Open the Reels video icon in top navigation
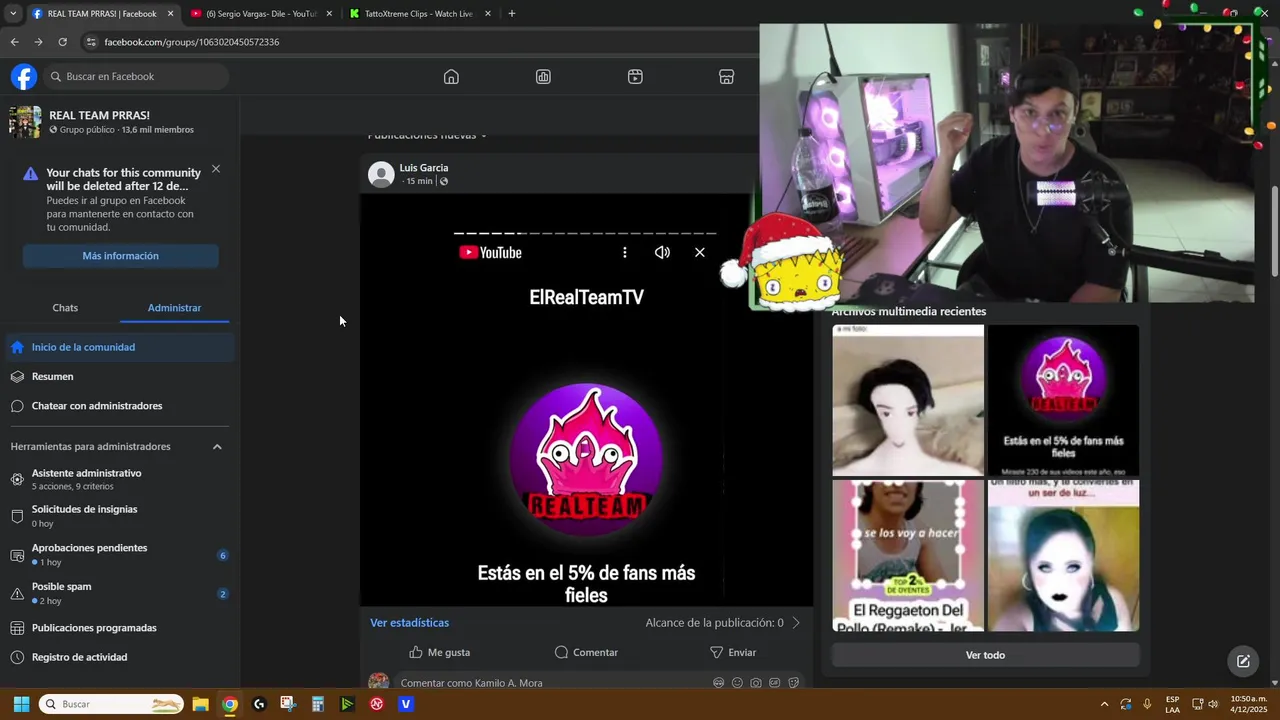The image size is (1280, 720). (635, 77)
